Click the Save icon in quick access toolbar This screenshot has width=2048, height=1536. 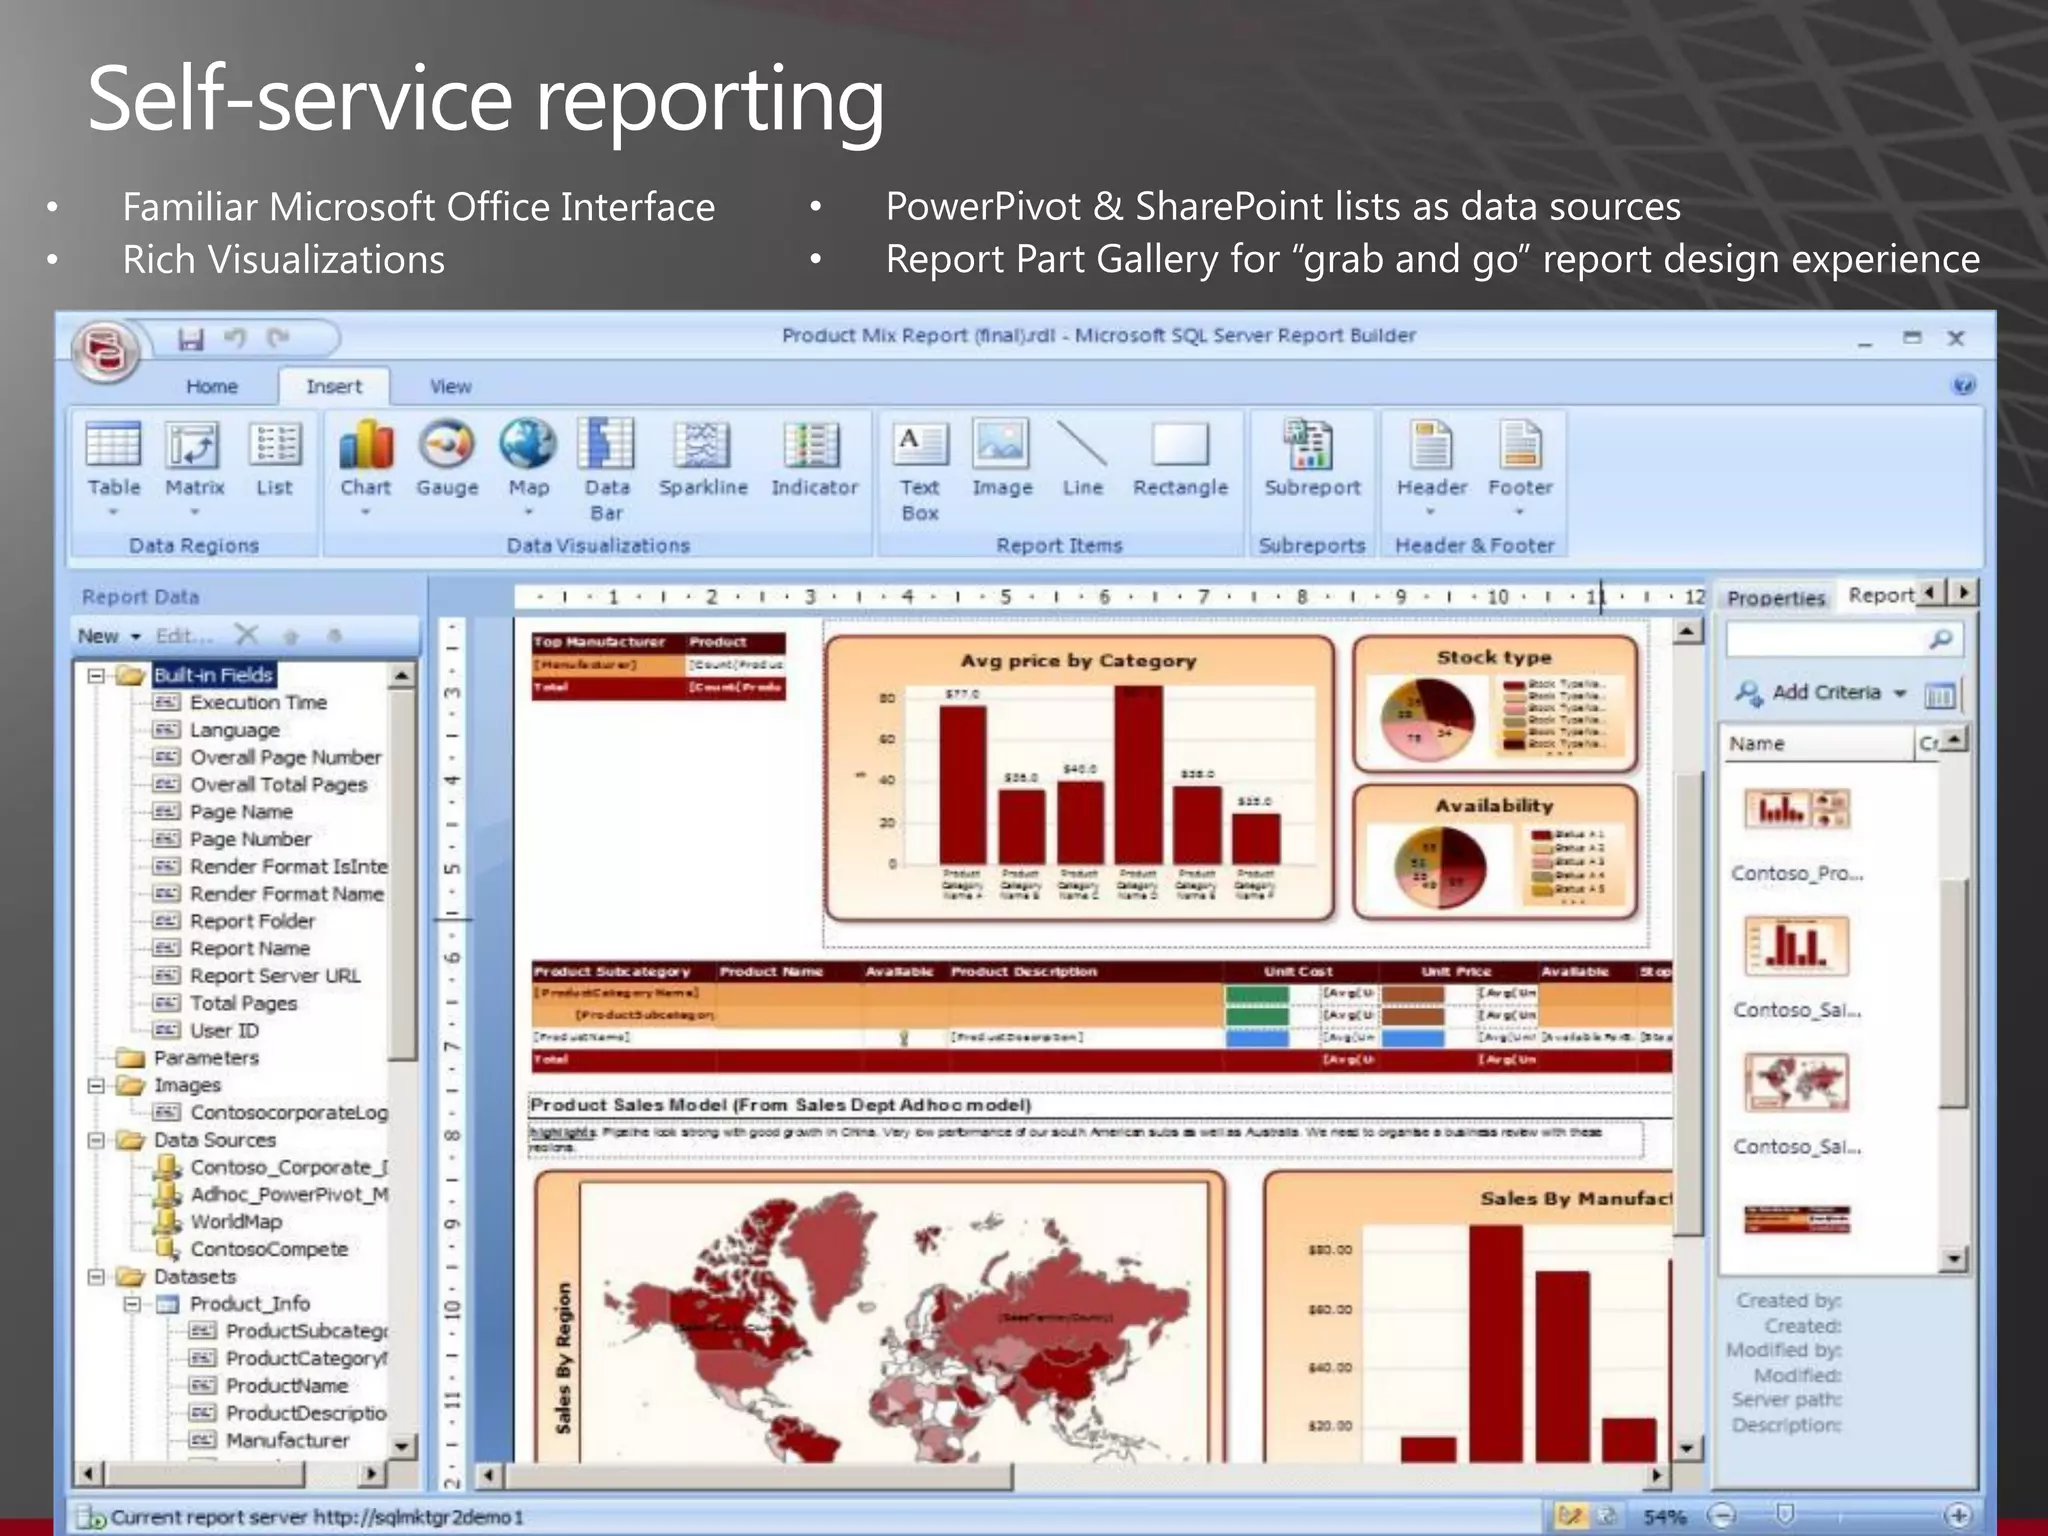coord(191,339)
